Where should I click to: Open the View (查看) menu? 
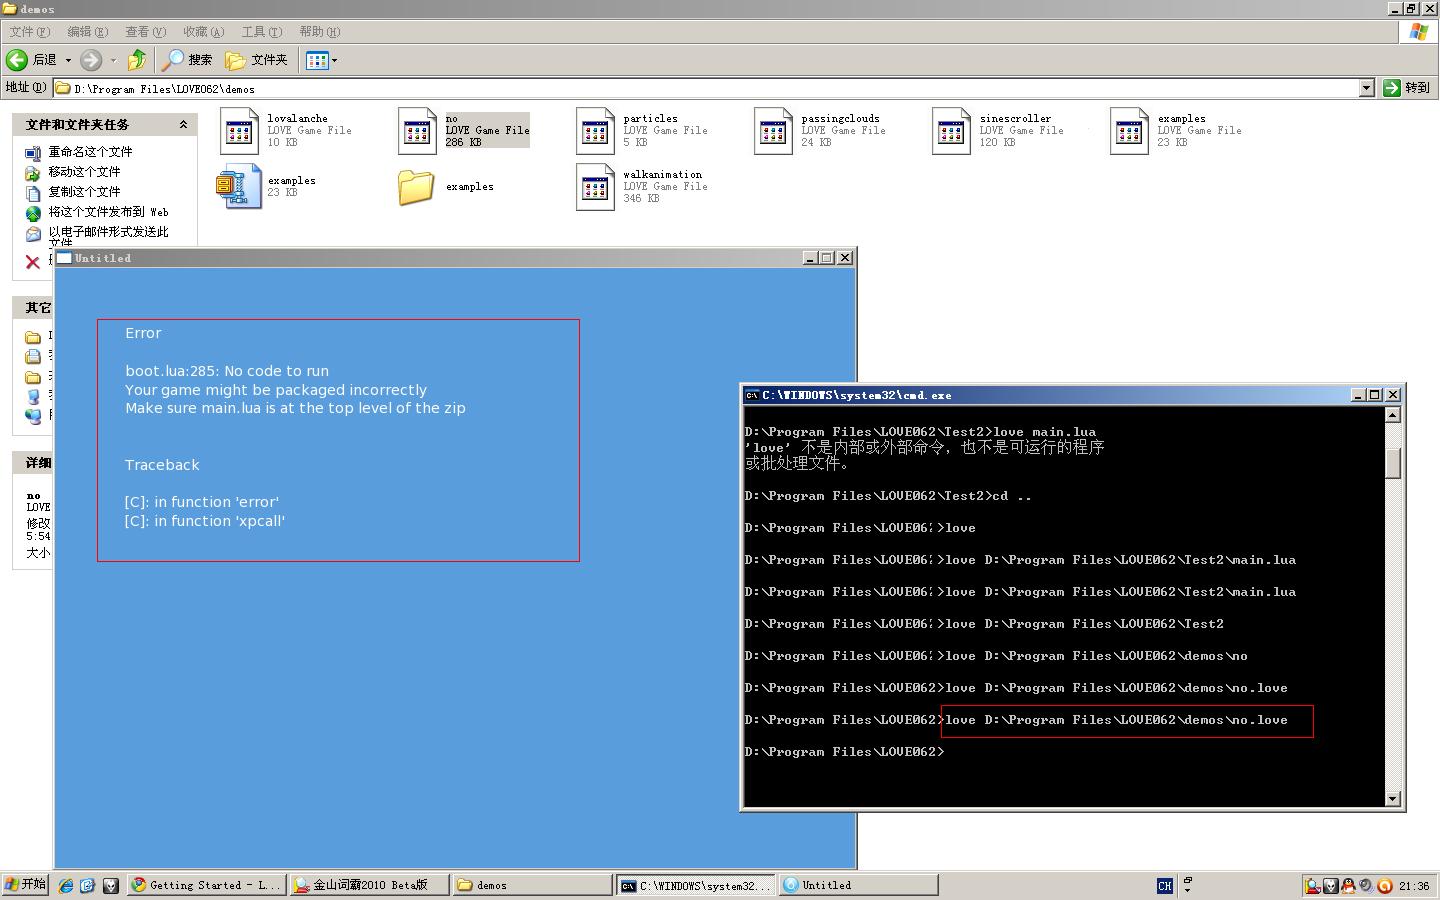pyautogui.click(x=145, y=32)
